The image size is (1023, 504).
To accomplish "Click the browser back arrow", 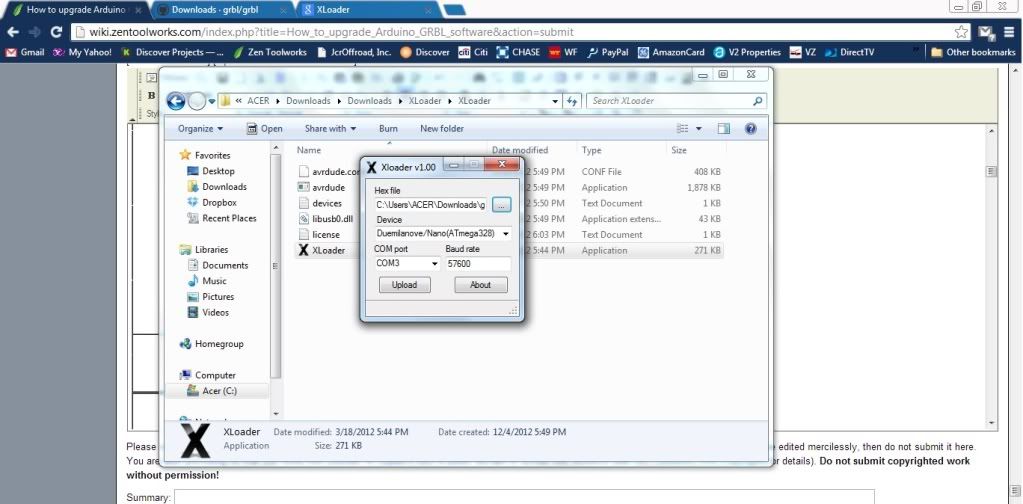I will [x=13, y=32].
